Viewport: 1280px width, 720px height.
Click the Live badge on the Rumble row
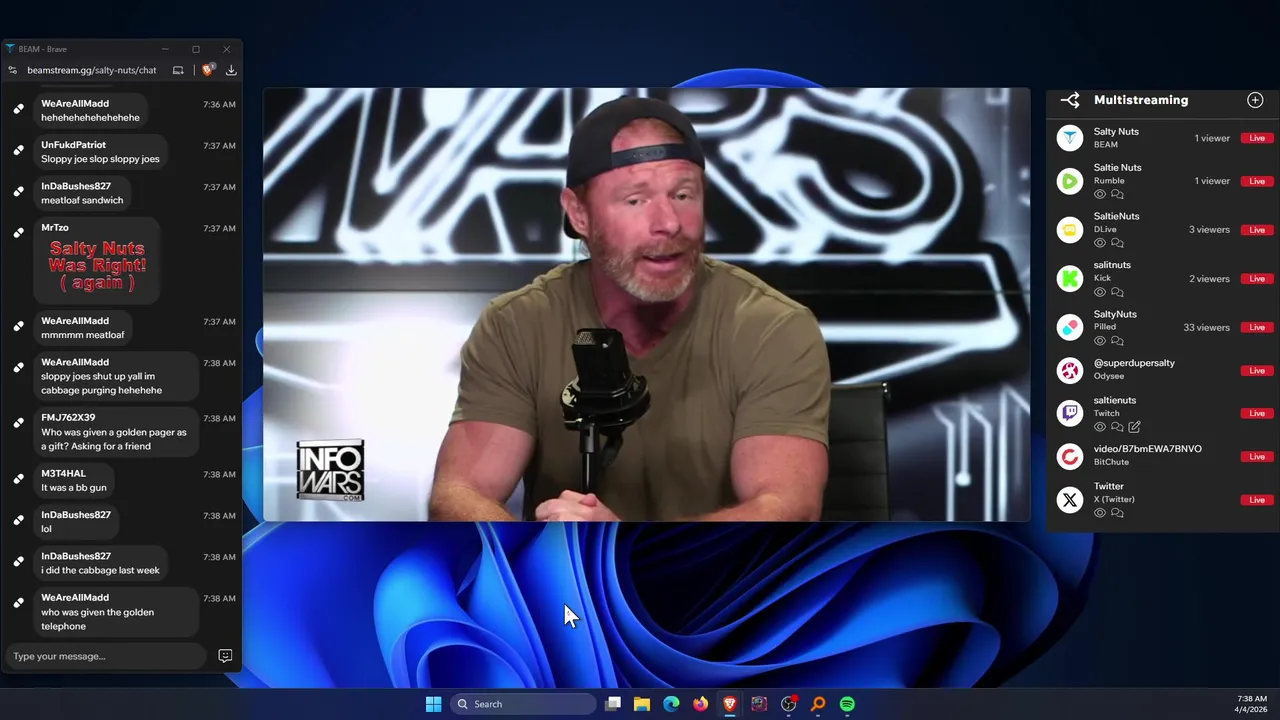tap(1257, 181)
